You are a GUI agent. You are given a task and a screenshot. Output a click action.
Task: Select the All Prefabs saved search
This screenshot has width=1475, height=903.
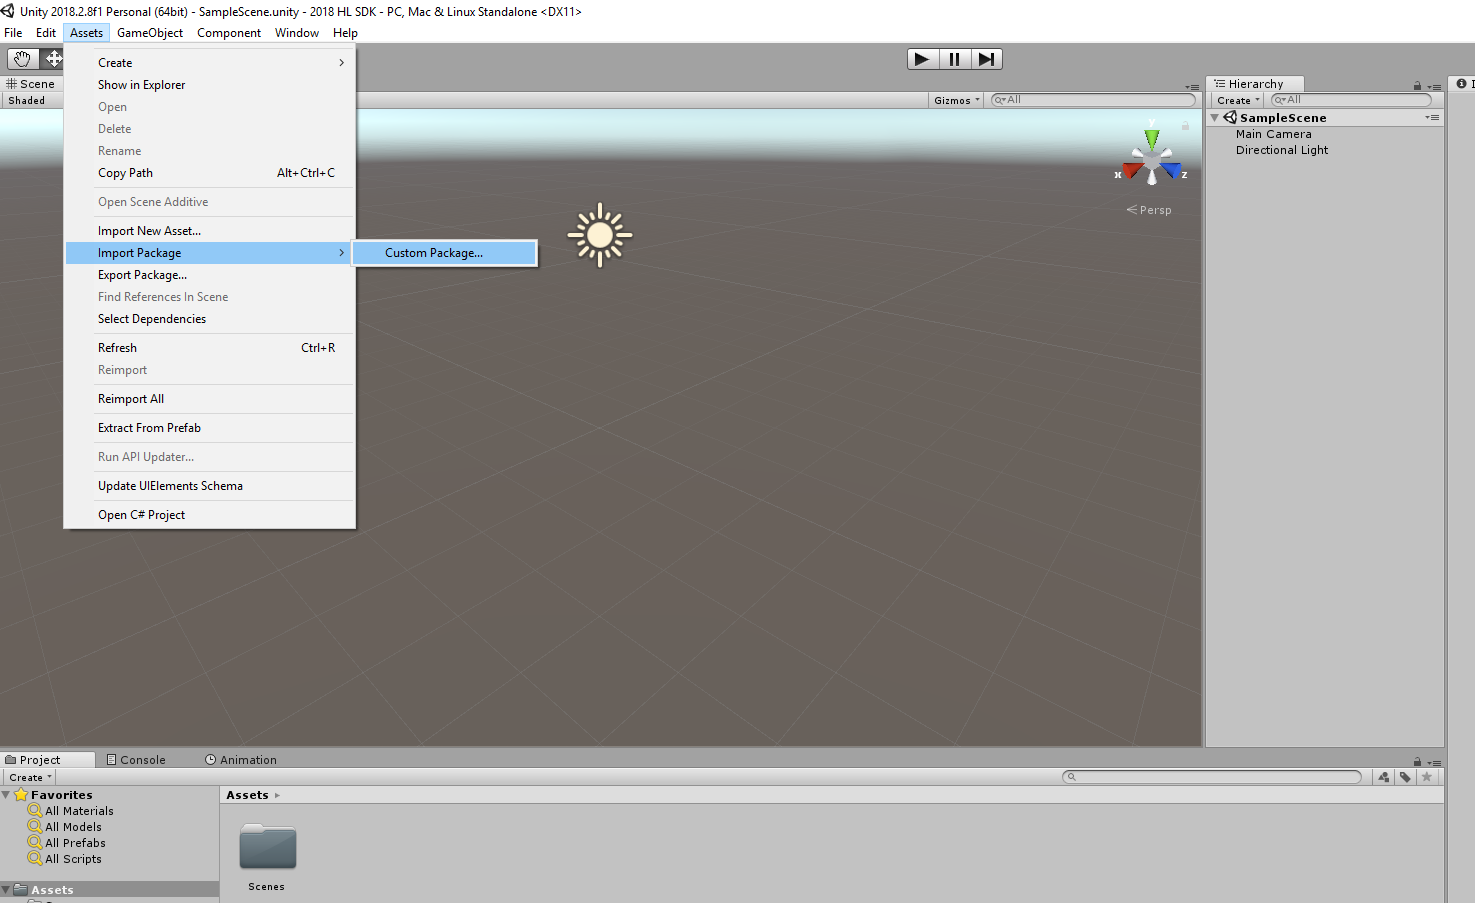coord(75,843)
